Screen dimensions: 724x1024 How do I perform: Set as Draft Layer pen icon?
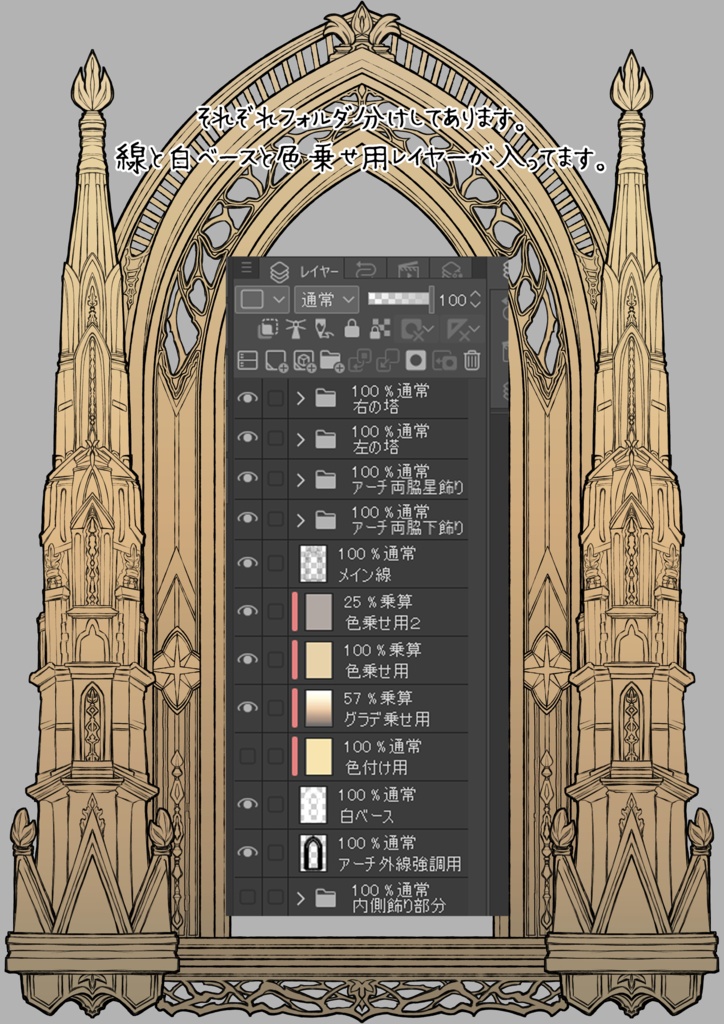324,329
